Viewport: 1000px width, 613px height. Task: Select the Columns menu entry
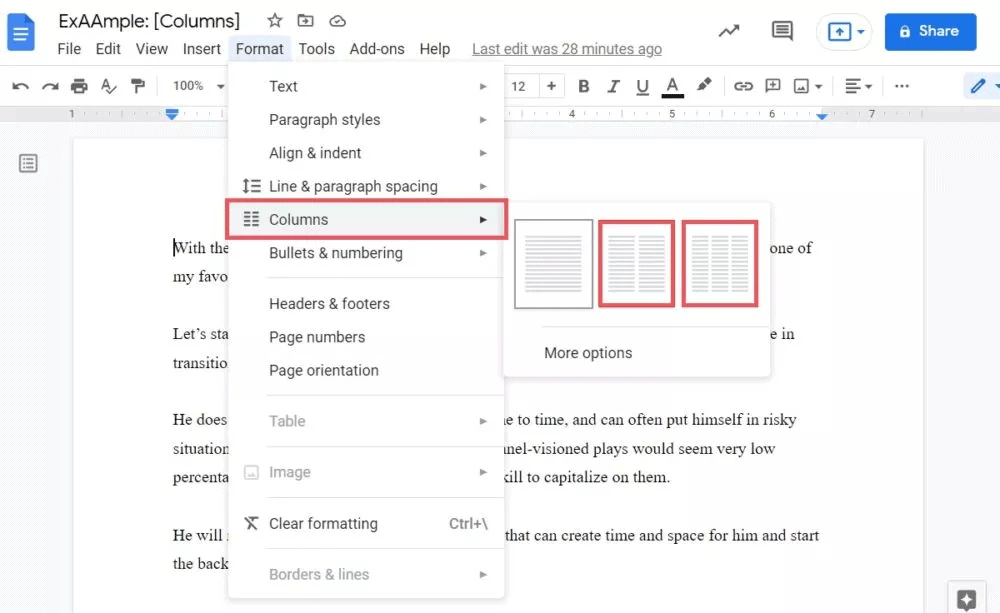[366, 219]
